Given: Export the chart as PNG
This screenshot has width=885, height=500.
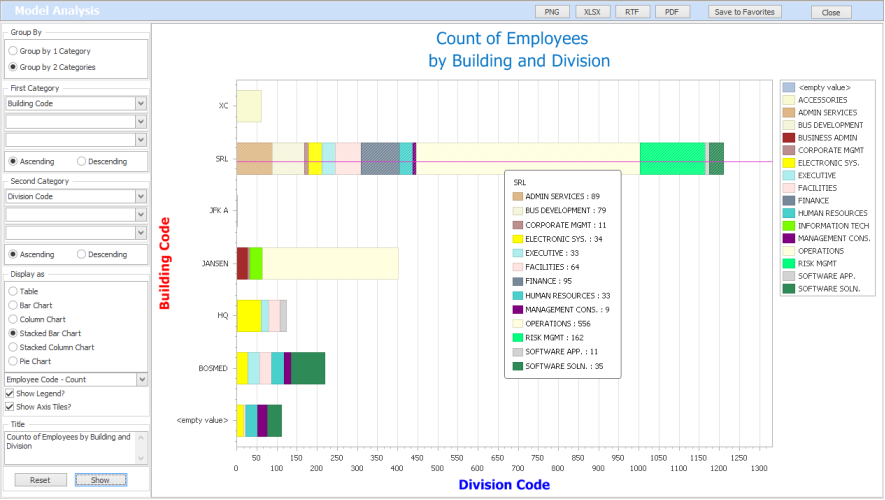Looking at the screenshot, I should (550, 12).
